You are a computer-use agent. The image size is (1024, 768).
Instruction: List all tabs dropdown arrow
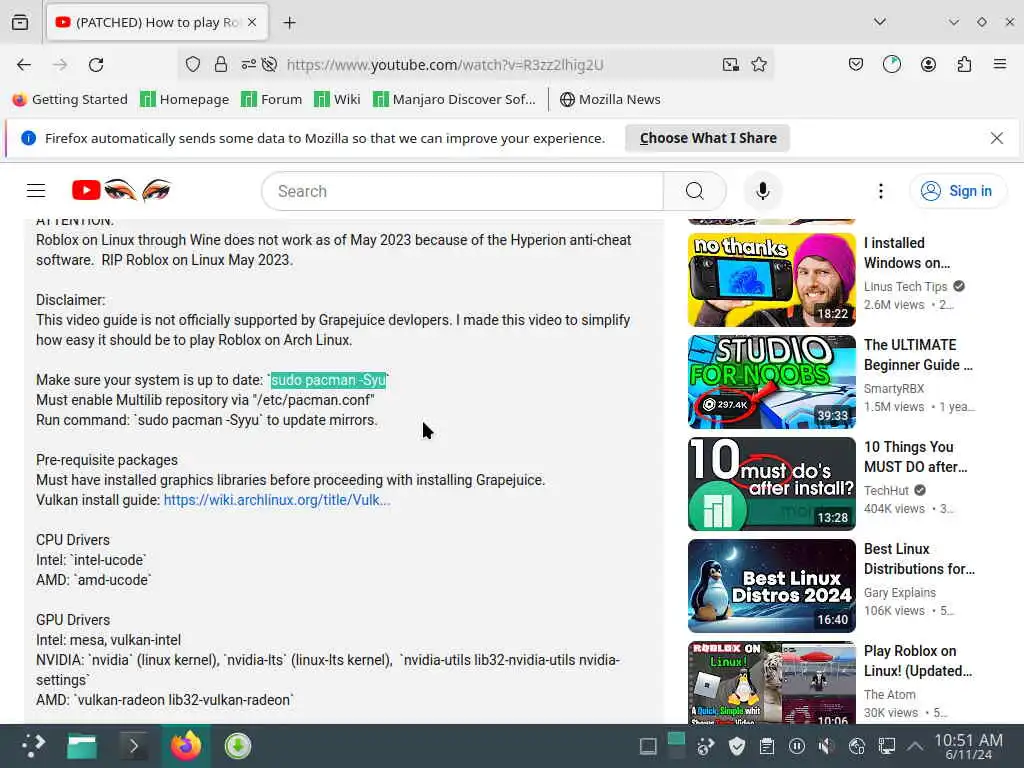click(x=880, y=22)
